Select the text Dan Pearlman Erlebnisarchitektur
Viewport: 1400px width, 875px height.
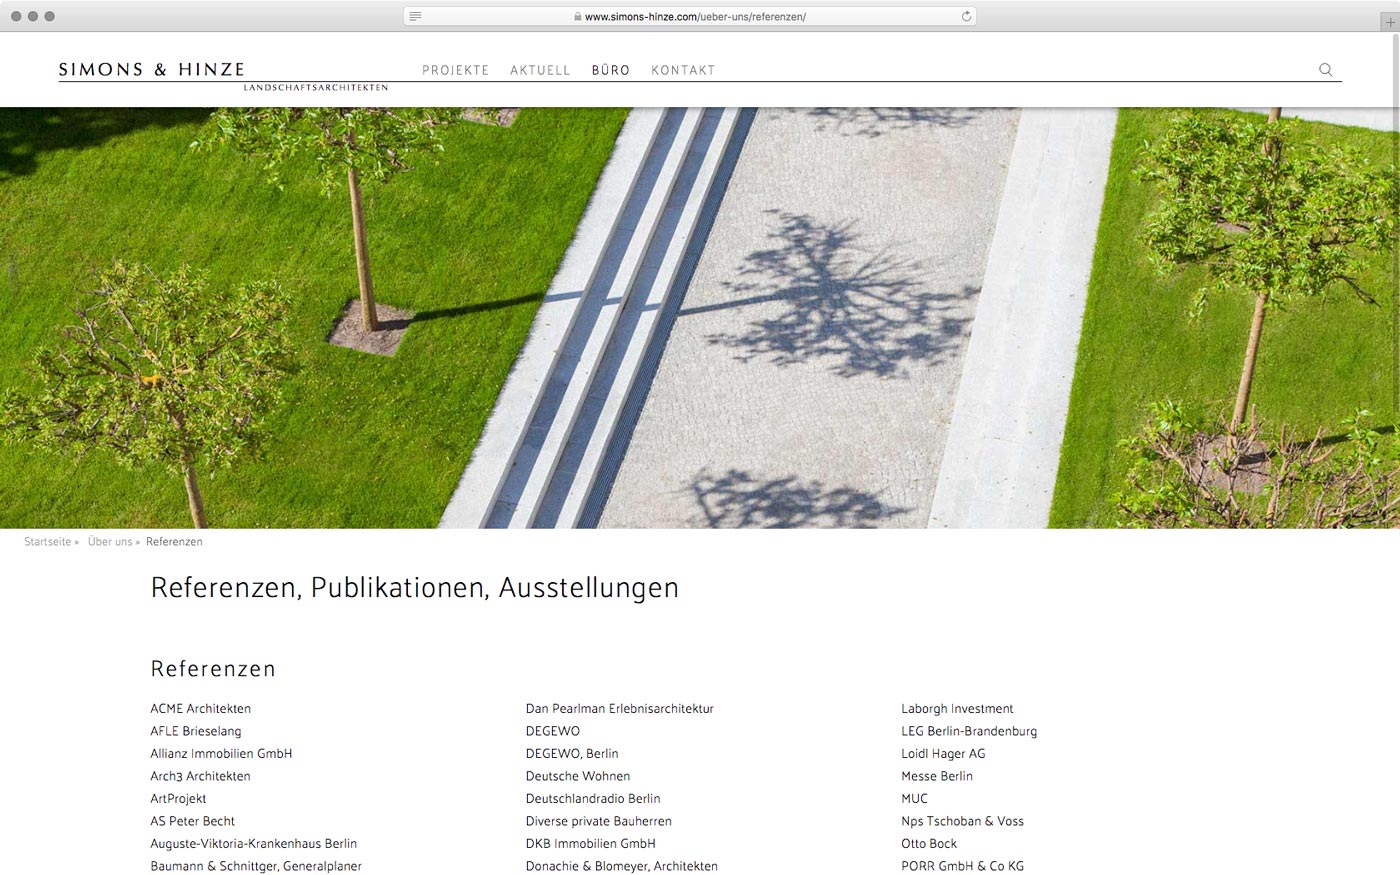[x=620, y=709]
